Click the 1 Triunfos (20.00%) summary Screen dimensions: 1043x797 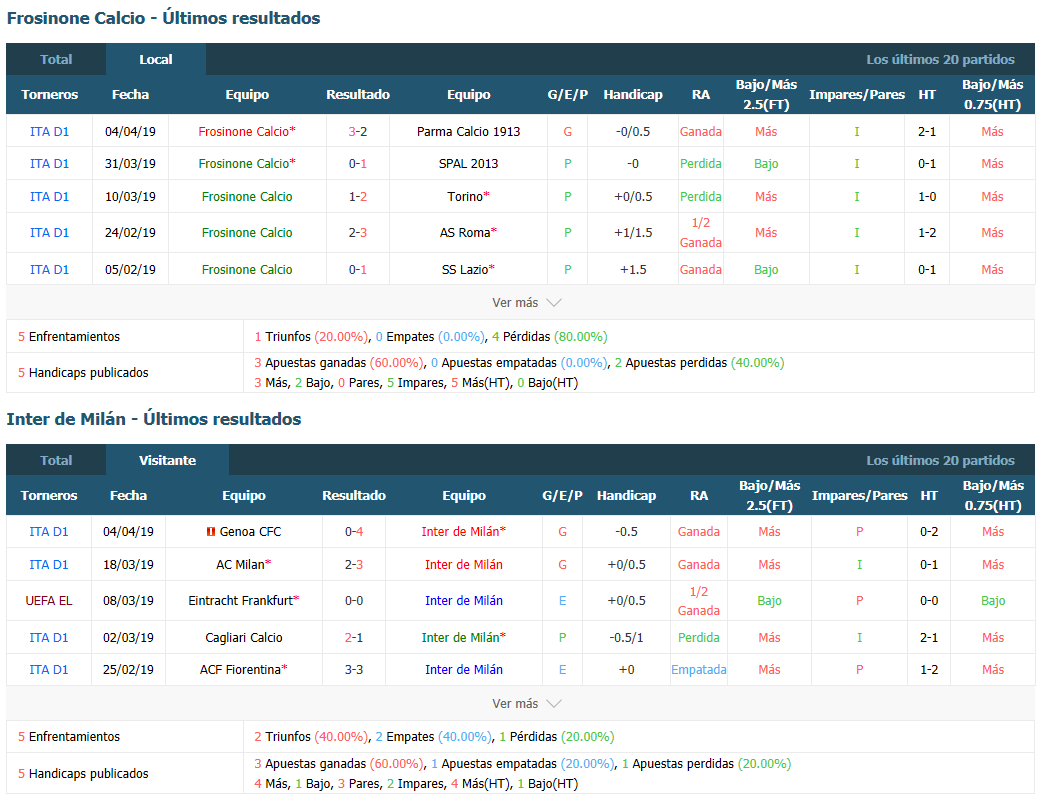[311, 337]
